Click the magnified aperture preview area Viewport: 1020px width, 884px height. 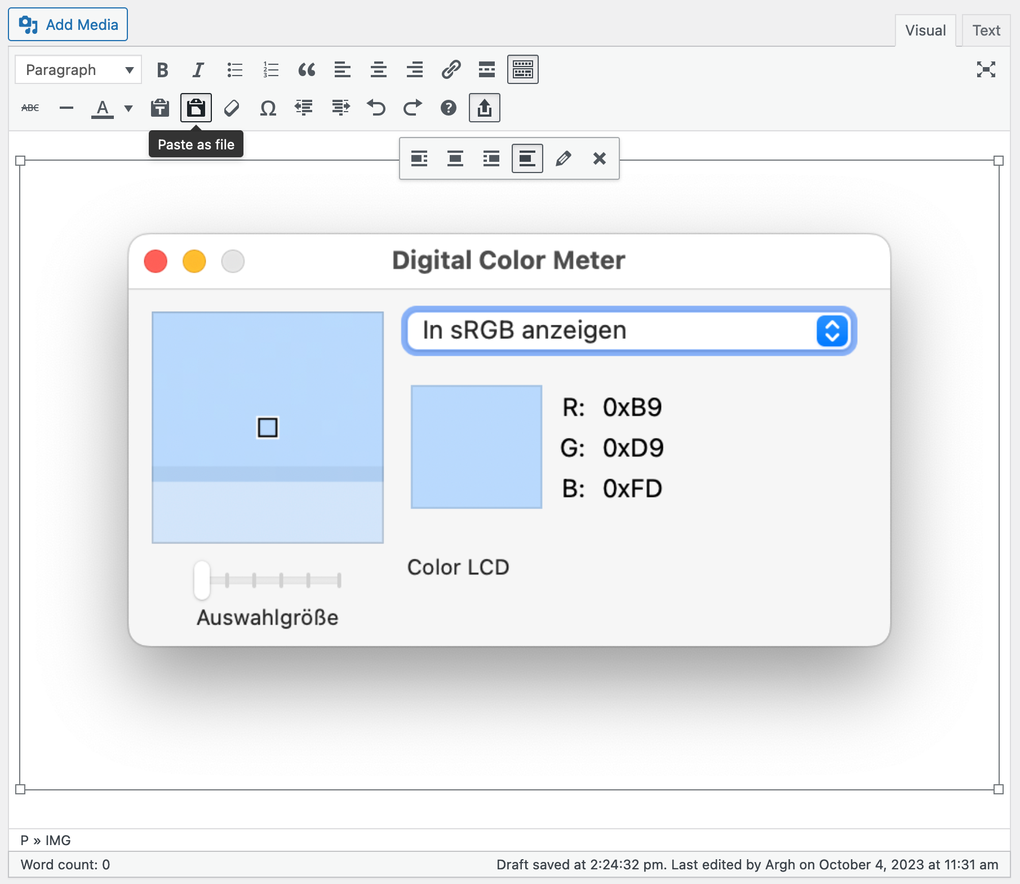click(x=267, y=427)
